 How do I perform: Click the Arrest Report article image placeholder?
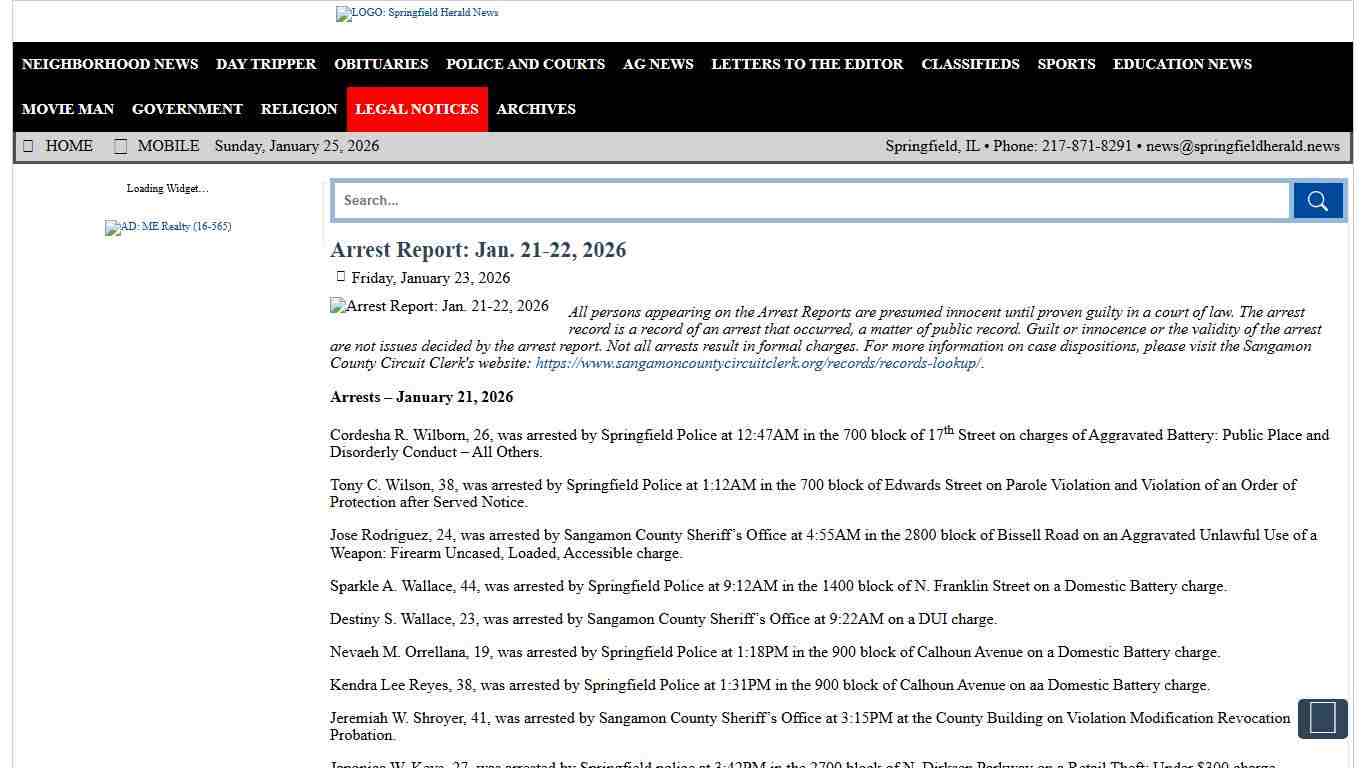(439, 306)
